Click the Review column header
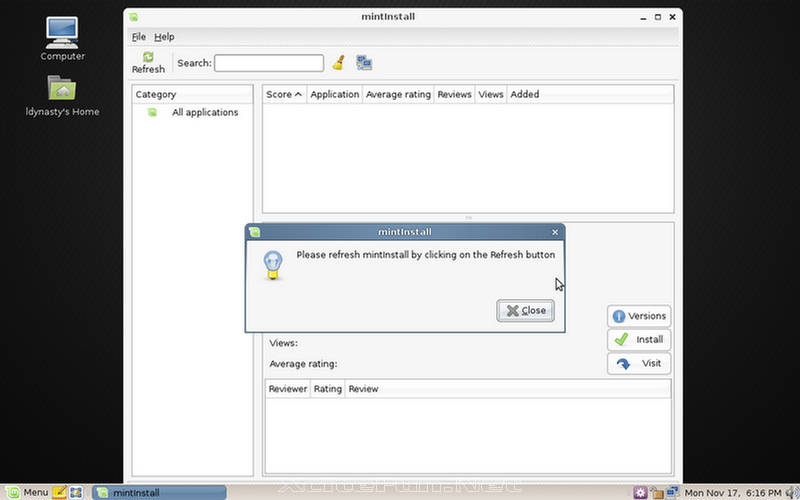 coord(508,389)
